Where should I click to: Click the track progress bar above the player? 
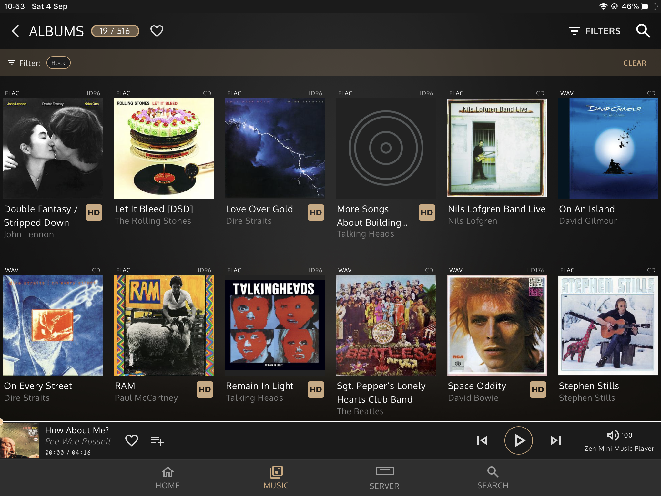tap(330, 421)
